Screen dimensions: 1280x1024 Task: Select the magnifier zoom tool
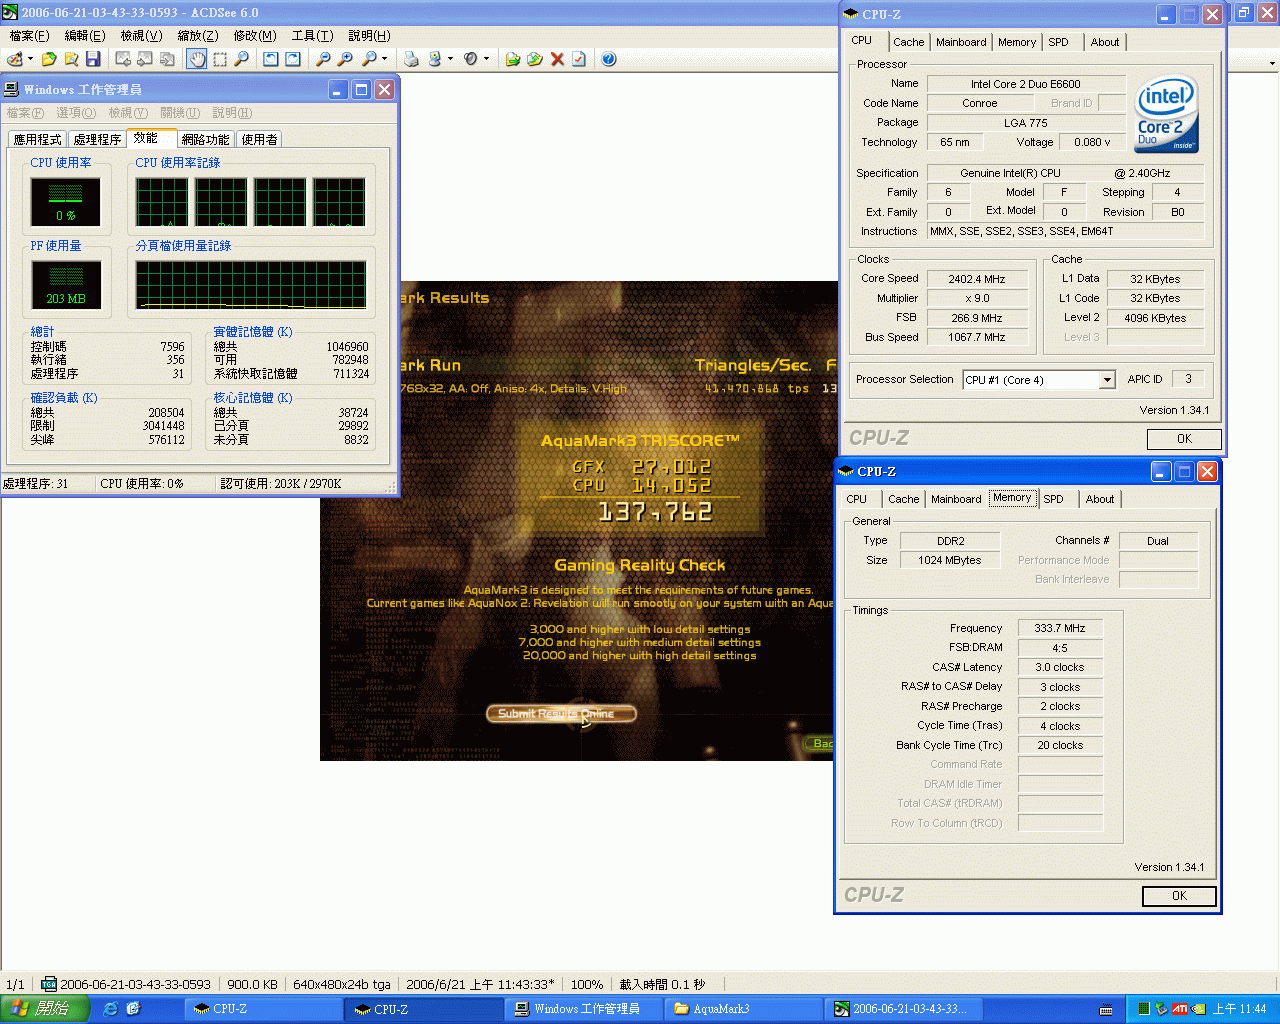pyautogui.click(x=241, y=59)
